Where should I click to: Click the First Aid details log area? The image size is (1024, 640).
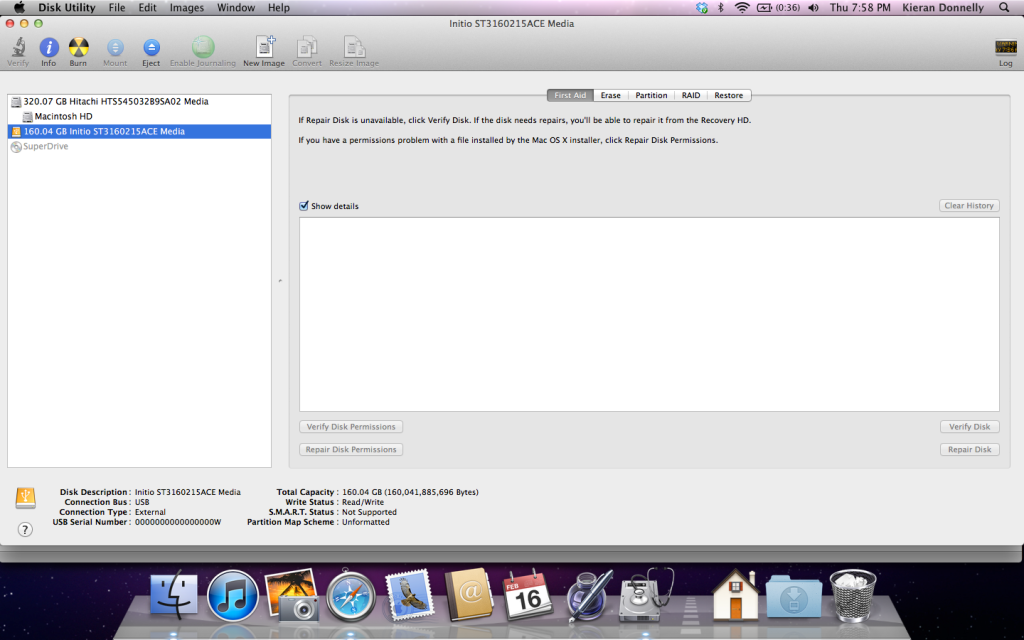649,314
